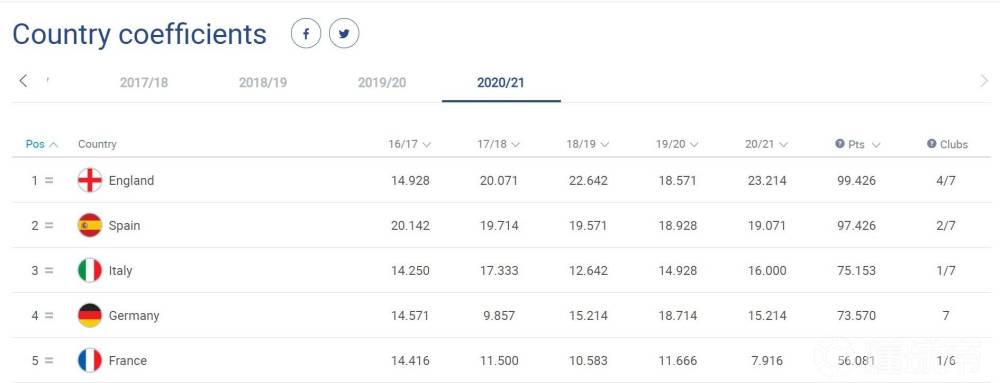Viewport: 1000px width, 383px height.
Task: Sort table by 17/18 column
Action: click(x=499, y=145)
